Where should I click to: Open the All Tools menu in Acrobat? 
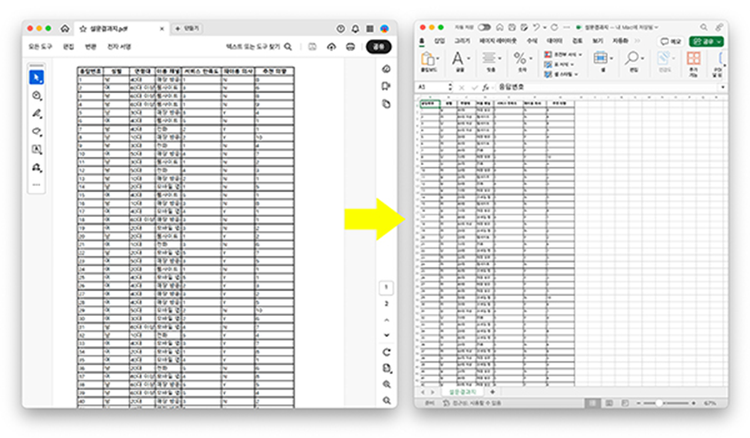tap(40, 47)
